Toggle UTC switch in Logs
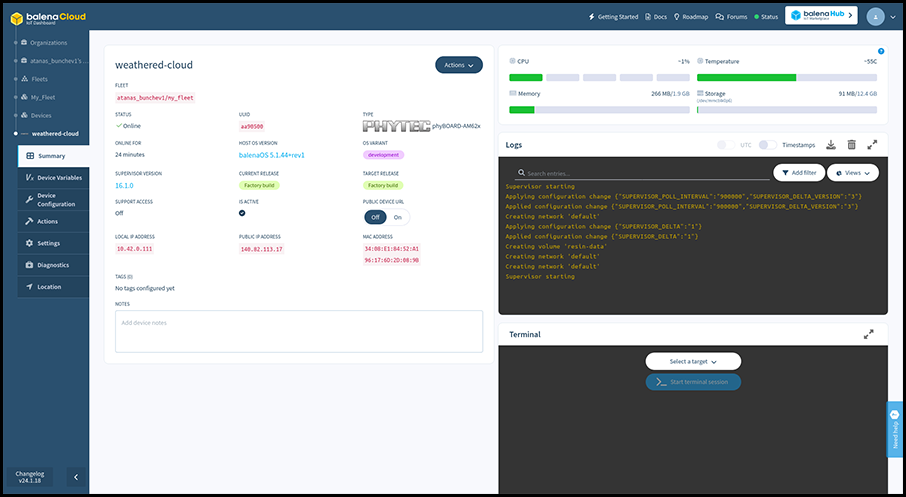This screenshot has width=906, height=497. pos(726,145)
